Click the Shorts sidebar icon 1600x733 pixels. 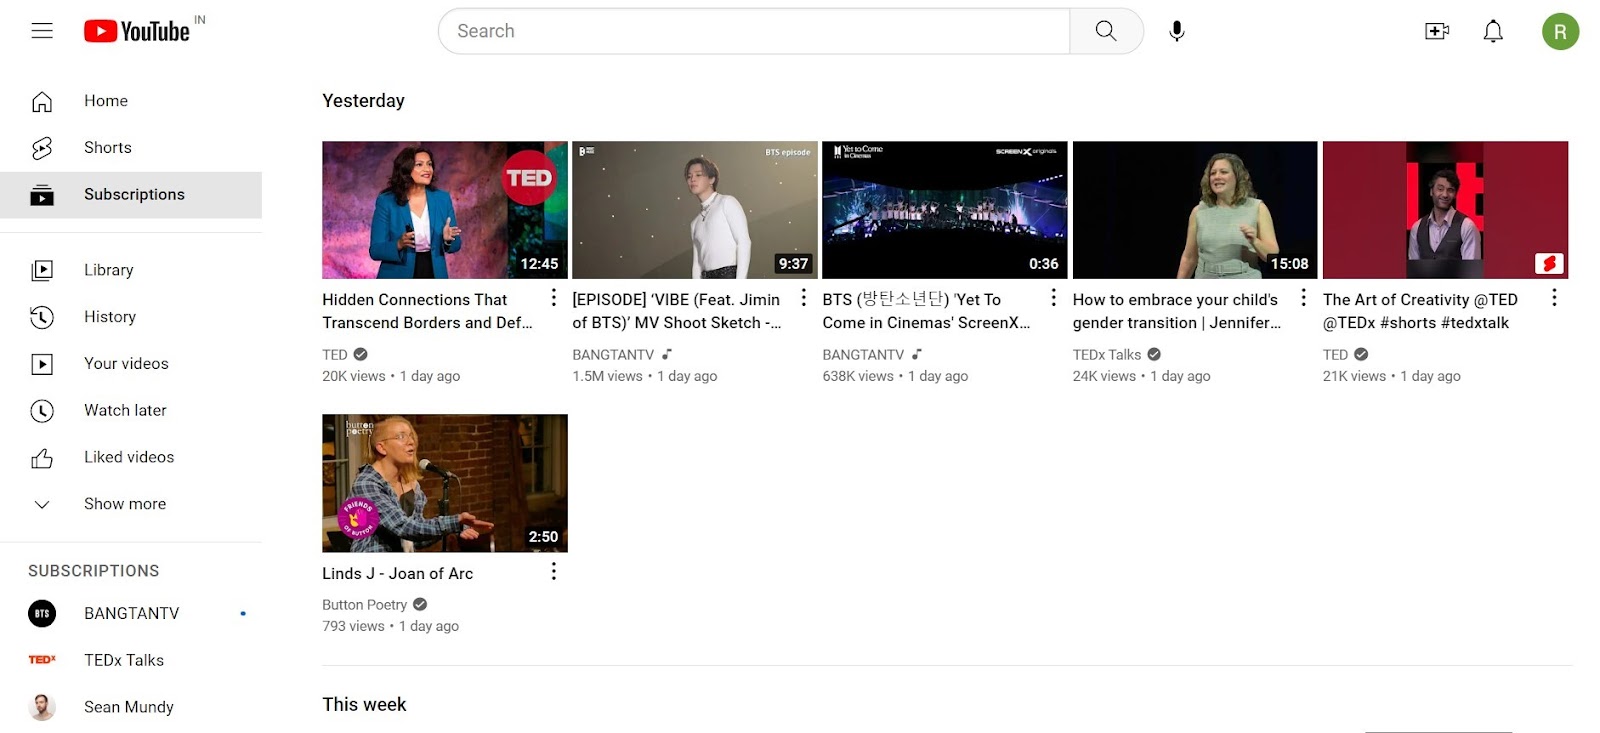pyautogui.click(x=42, y=148)
